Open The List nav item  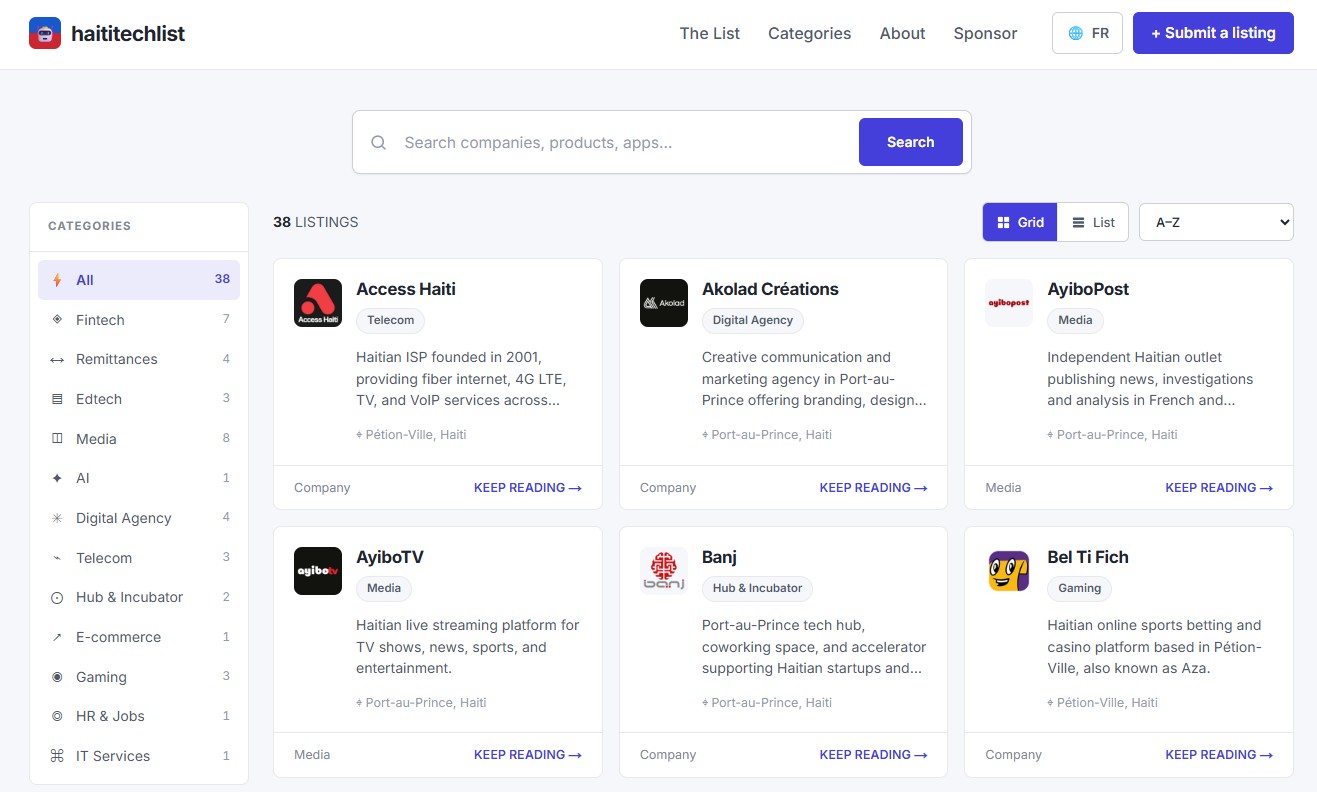(x=710, y=33)
